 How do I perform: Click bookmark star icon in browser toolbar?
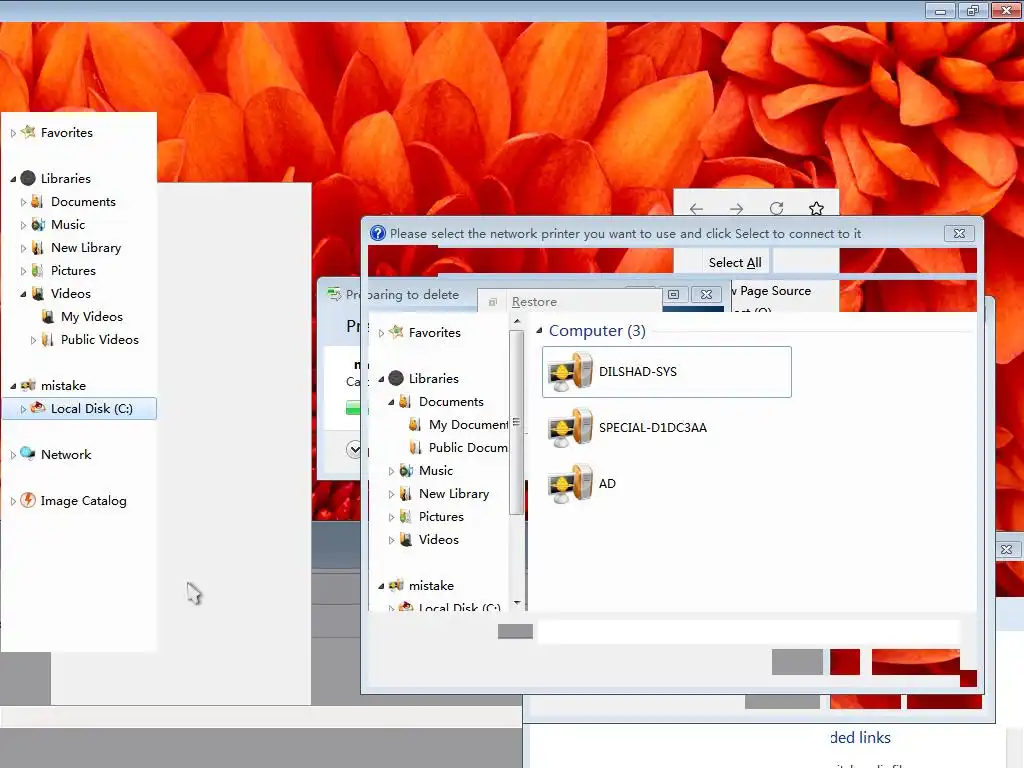tap(816, 208)
